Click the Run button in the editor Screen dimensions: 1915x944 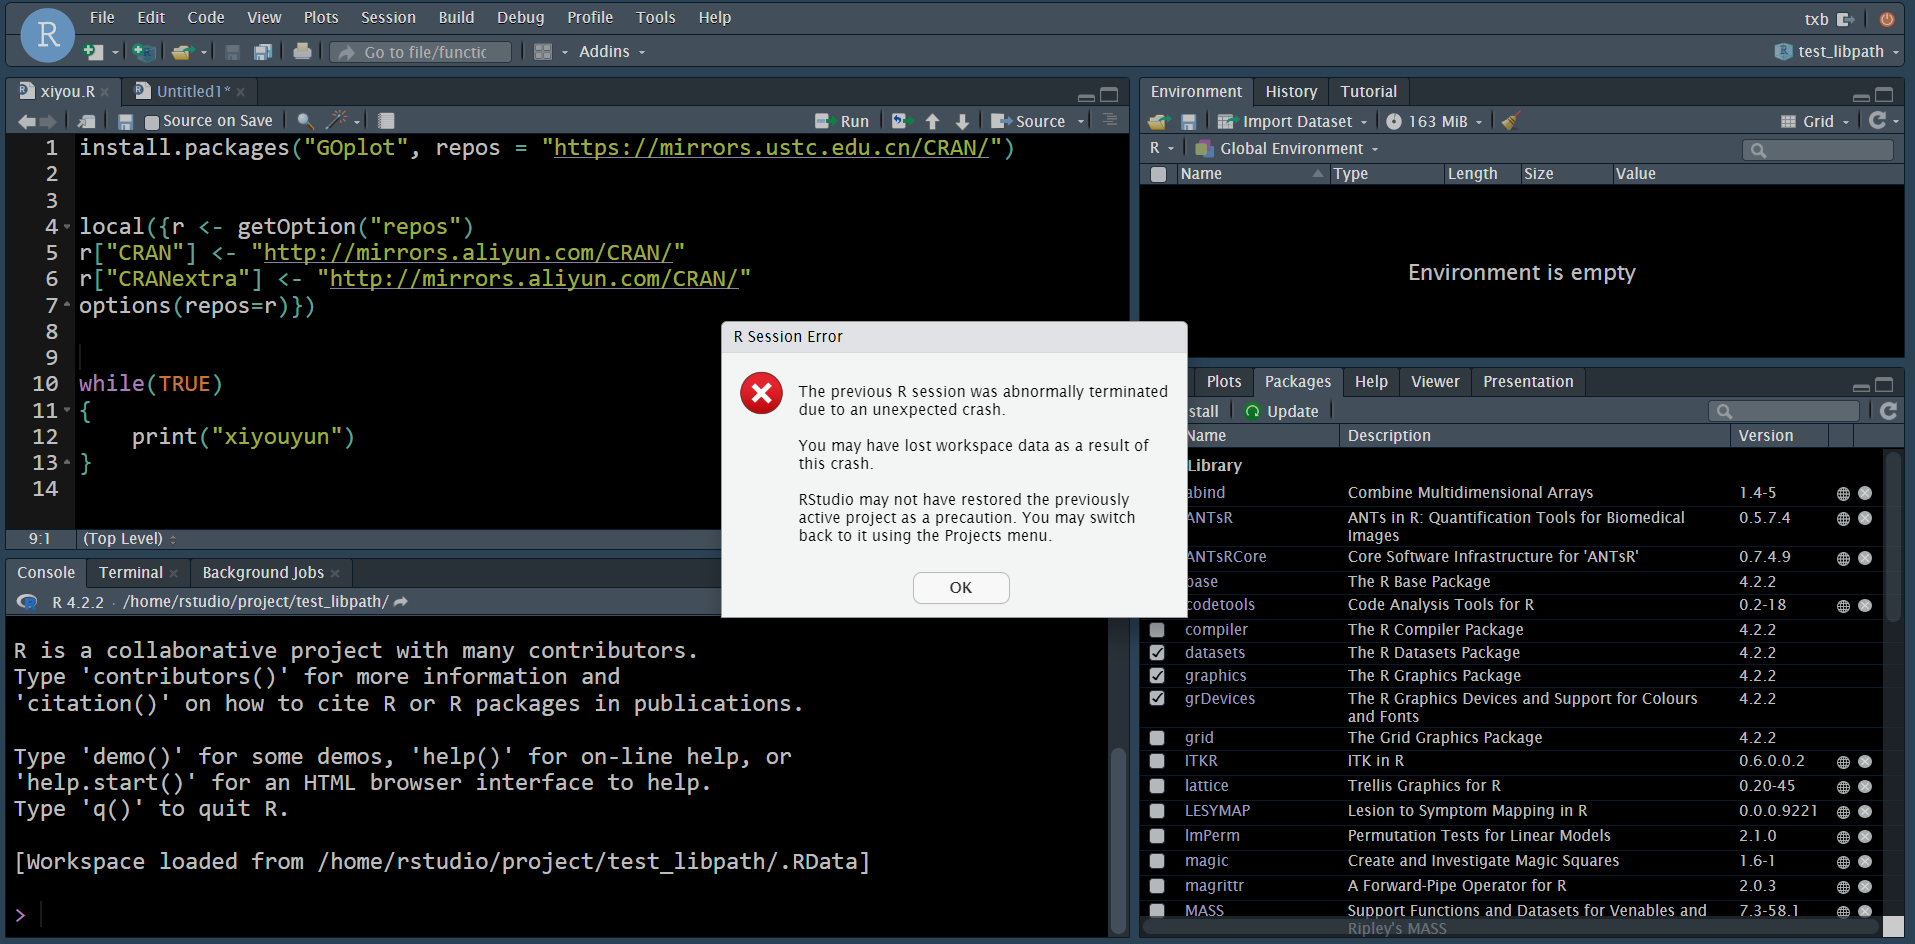843,121
